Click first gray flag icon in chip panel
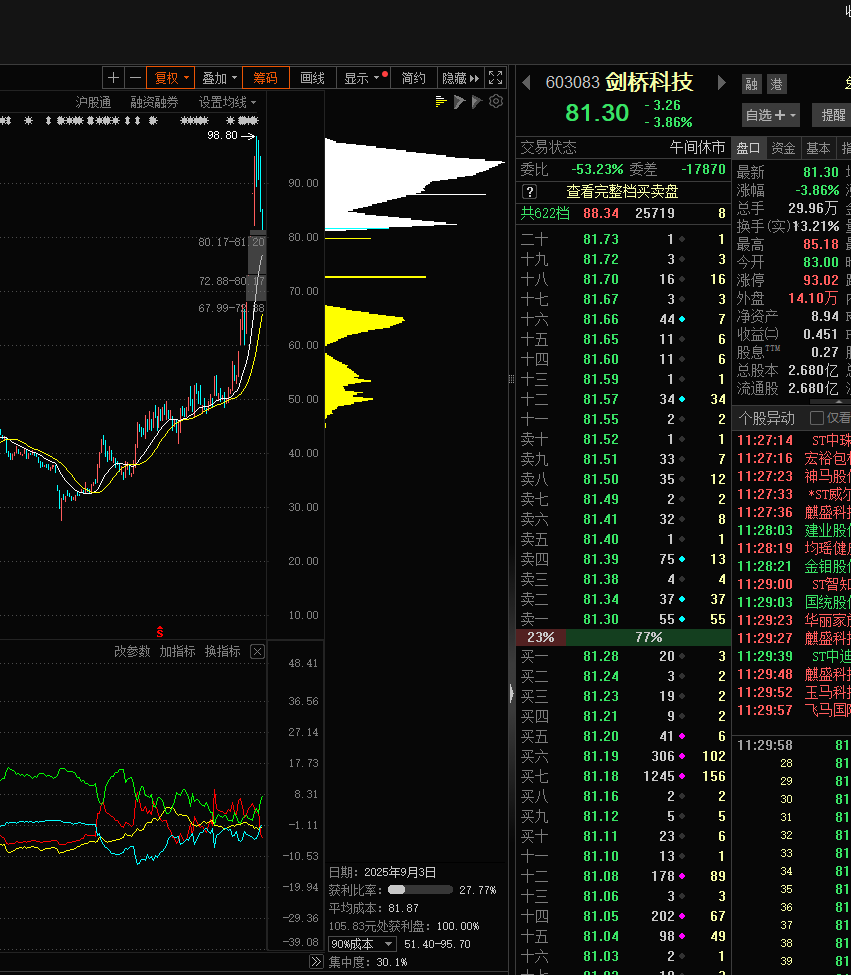851x975 pixels. point(459,101)
